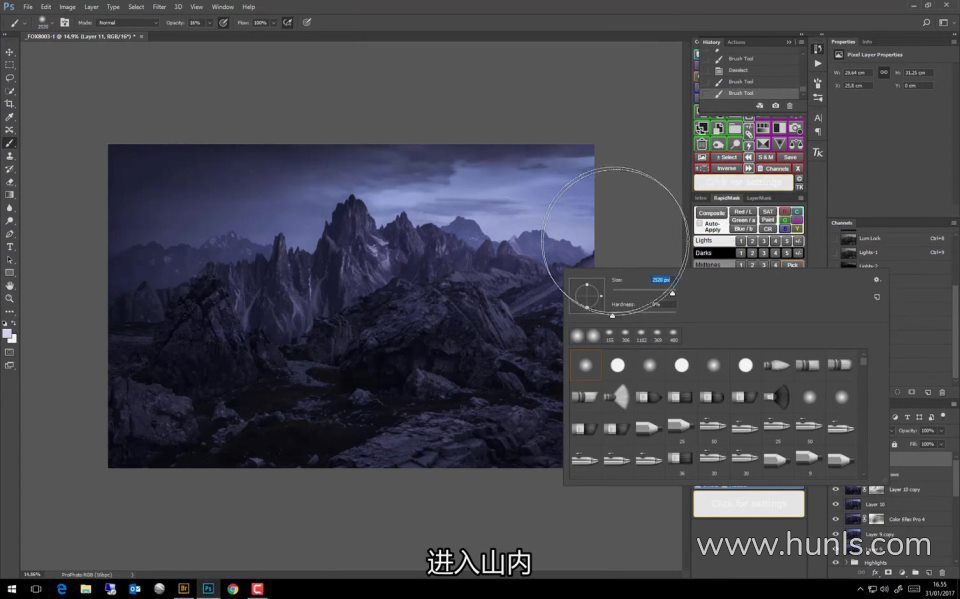Image resolution: width=960 pixels, height=599 pixels.
Task: Open the Filter menu
Action: [x=159, y=7]
